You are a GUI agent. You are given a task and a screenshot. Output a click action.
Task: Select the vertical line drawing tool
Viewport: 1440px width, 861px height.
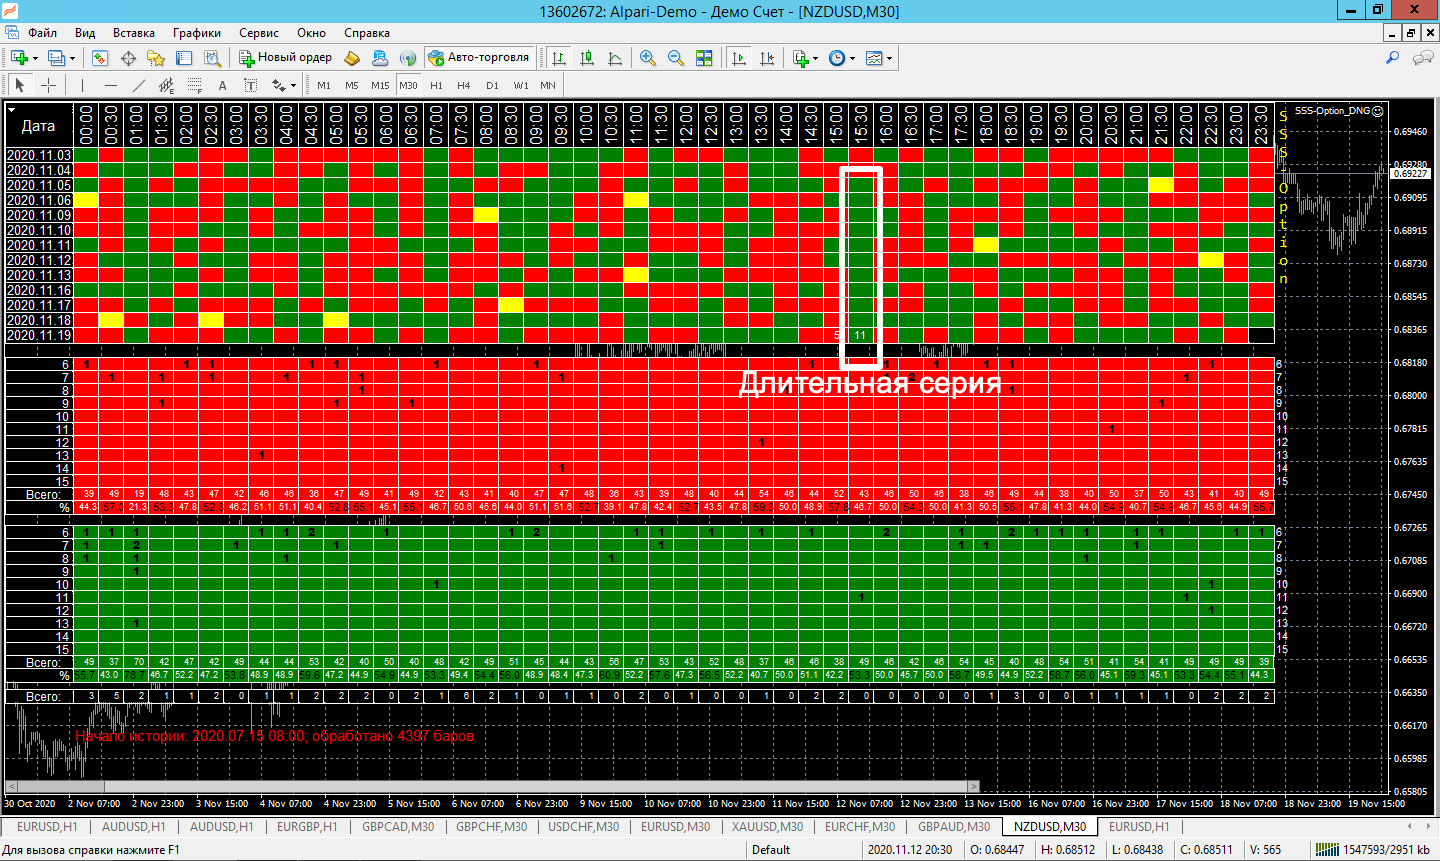coord(82,85)
